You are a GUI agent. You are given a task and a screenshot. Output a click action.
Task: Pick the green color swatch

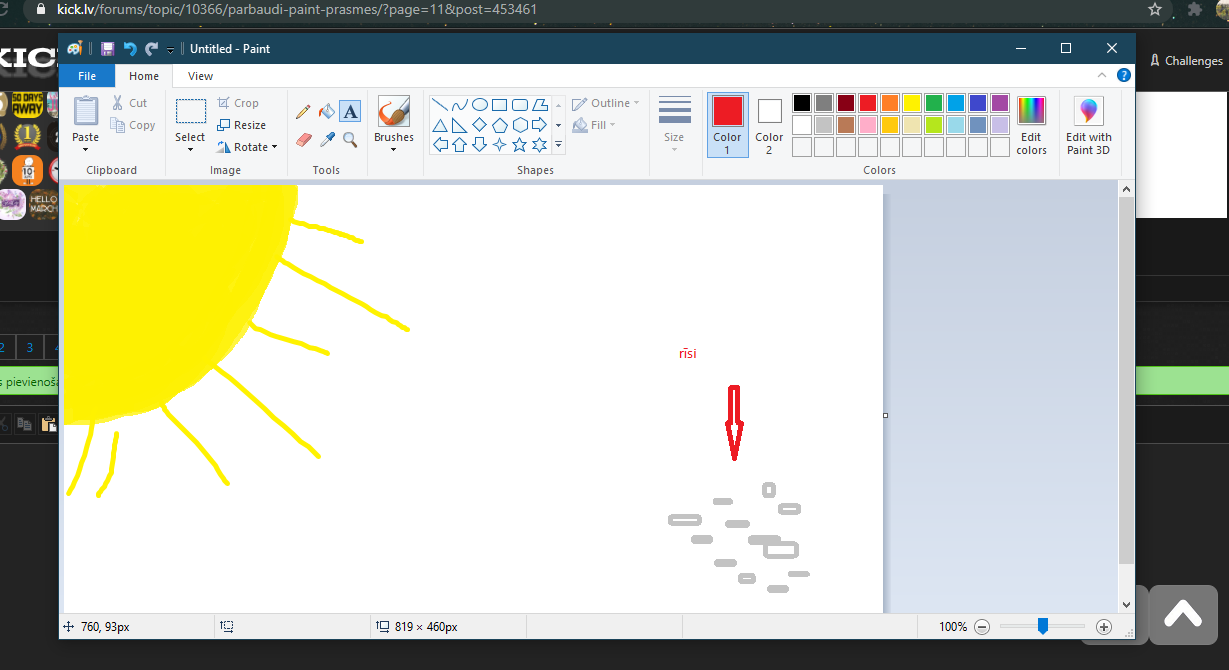934,103
